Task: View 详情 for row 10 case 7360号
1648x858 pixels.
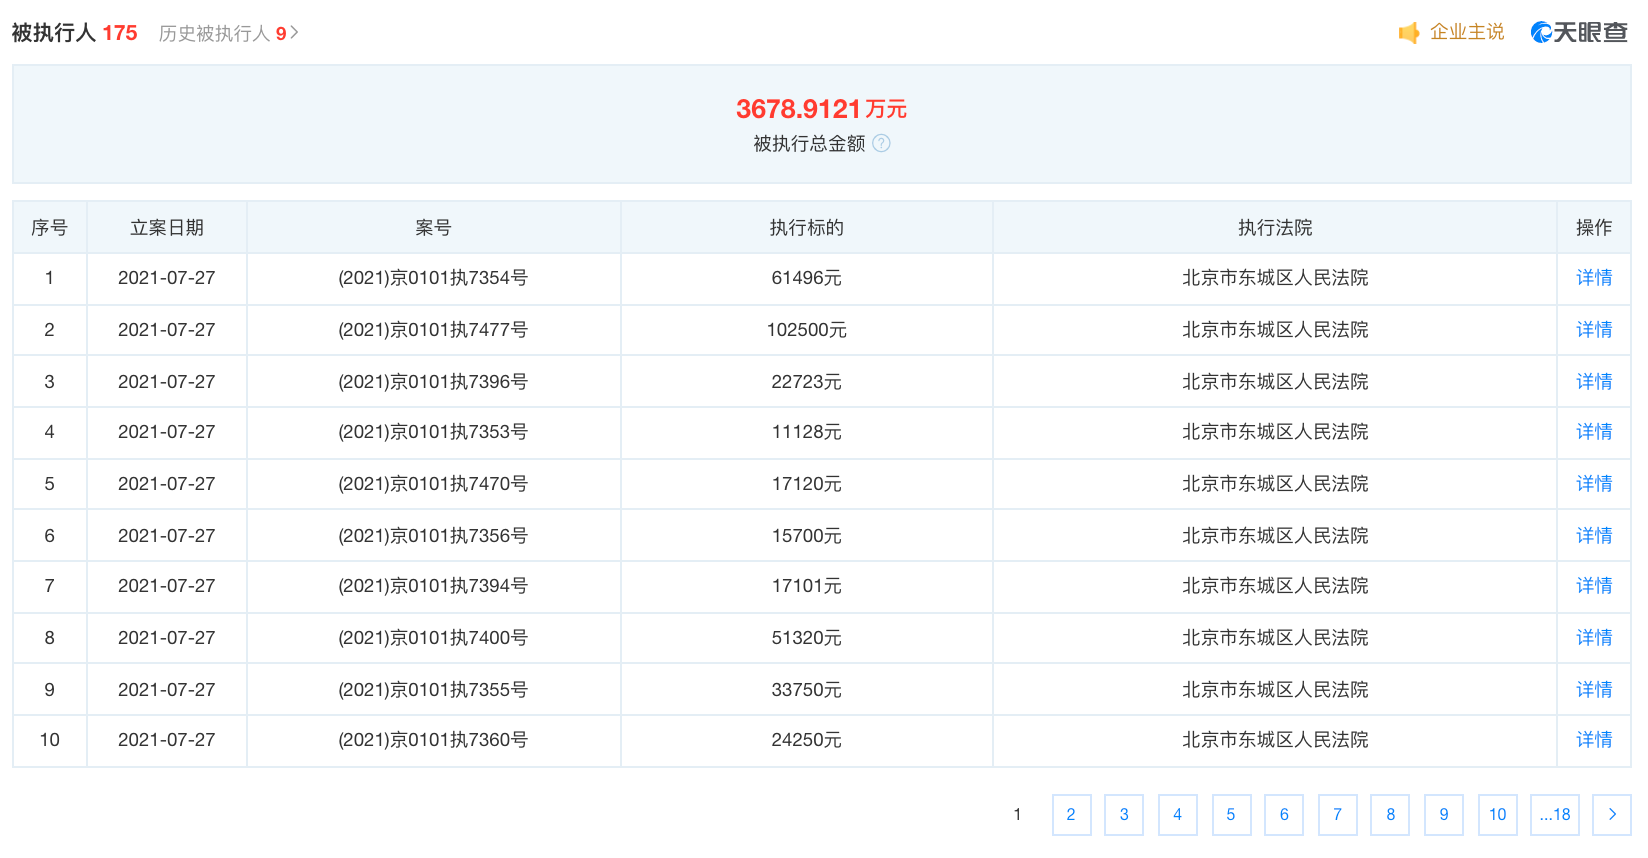Action: click(1593, 740)
